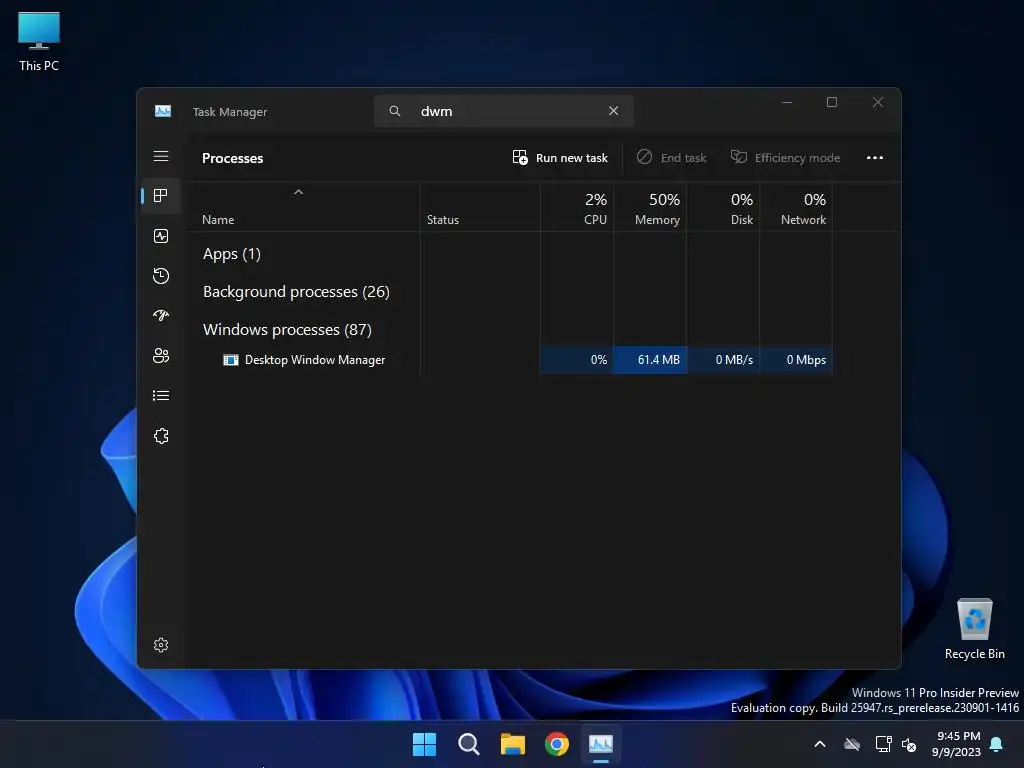Click the 61.4 MB memory cell
Screen dimensions: 1024x768
point(650,360)
